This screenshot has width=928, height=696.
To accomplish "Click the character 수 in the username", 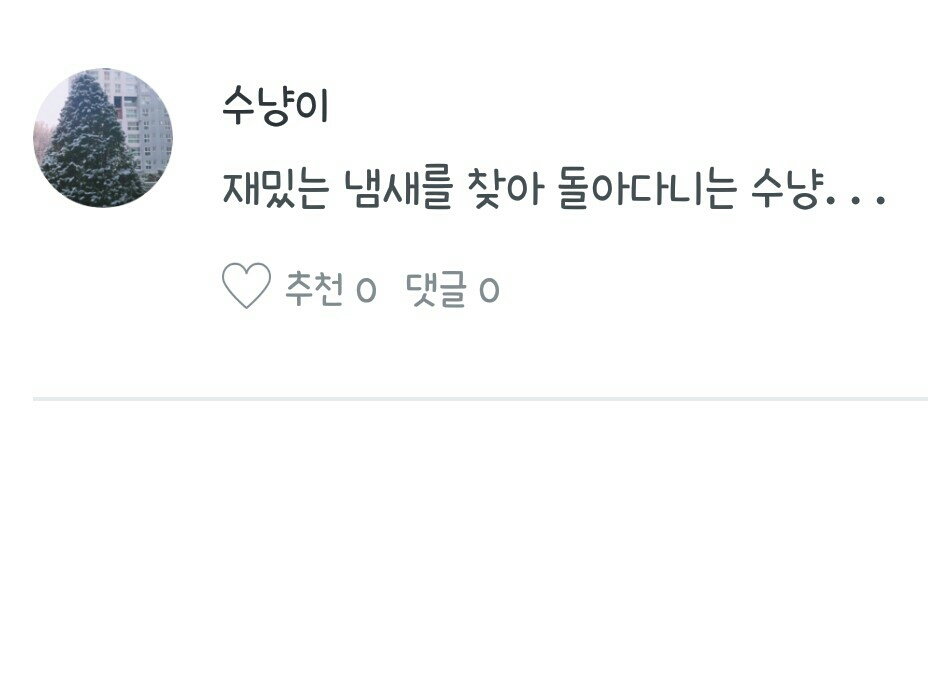I will 240,106.
